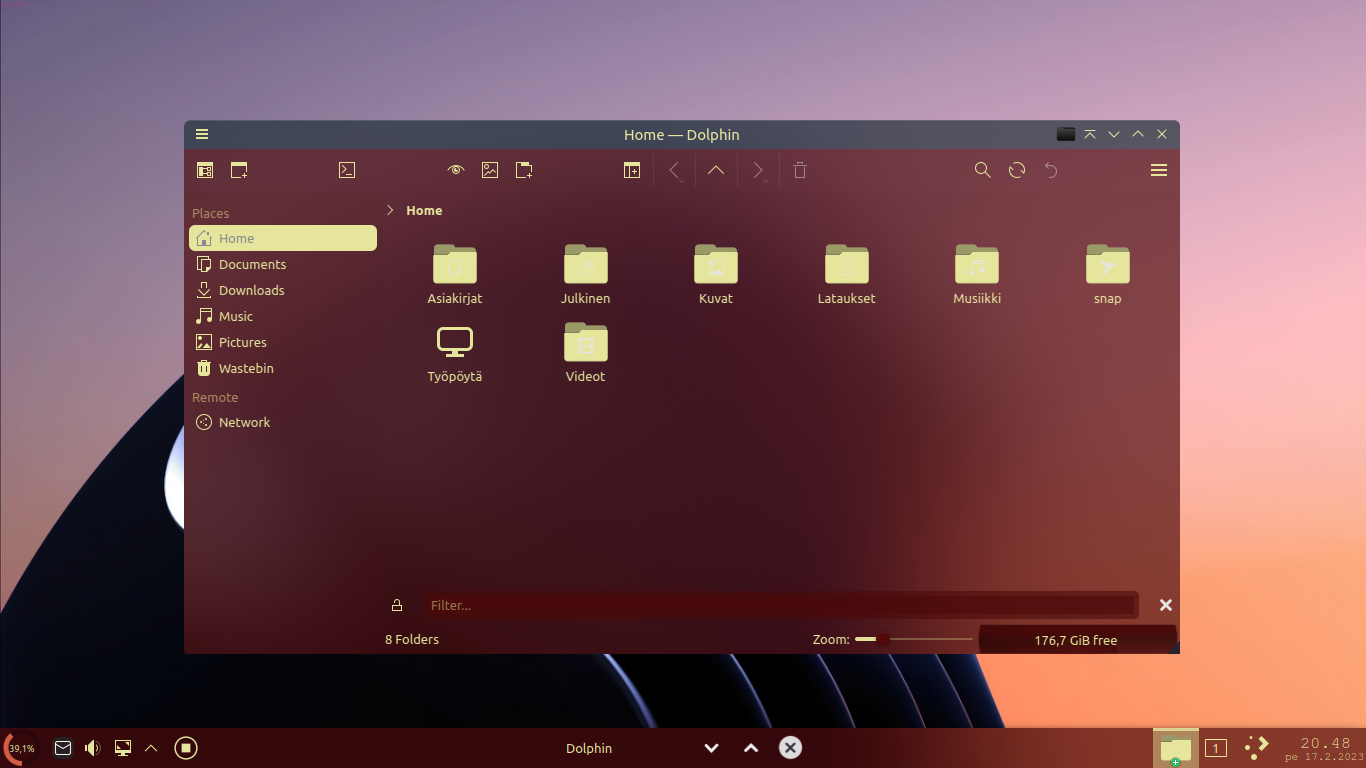Click the up chevron in bottom panel
Viewport: 1366px width, 768px height.
(751, 748)
